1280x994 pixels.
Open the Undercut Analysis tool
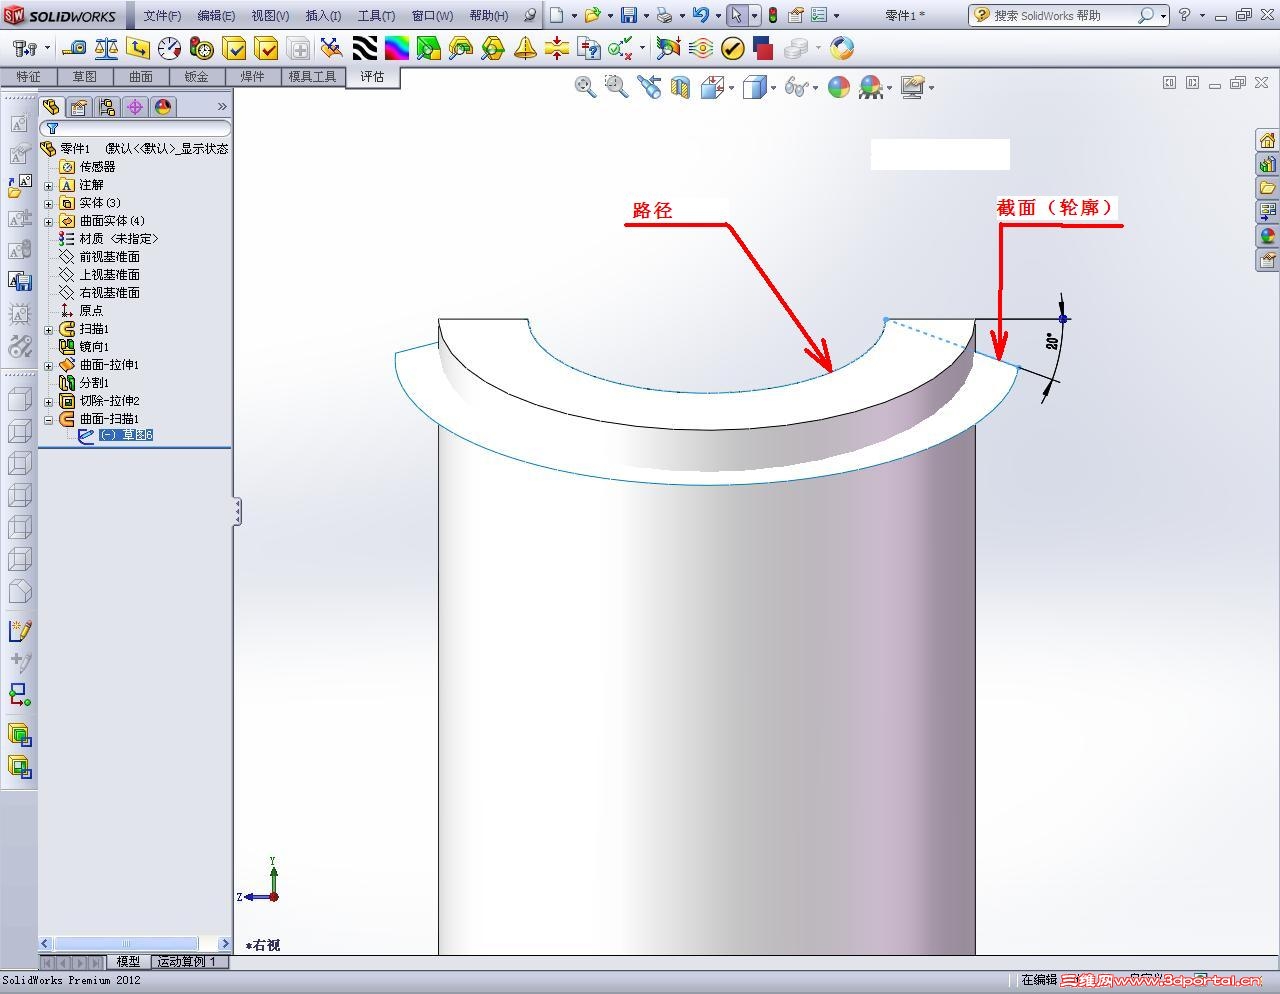[460, 48]
